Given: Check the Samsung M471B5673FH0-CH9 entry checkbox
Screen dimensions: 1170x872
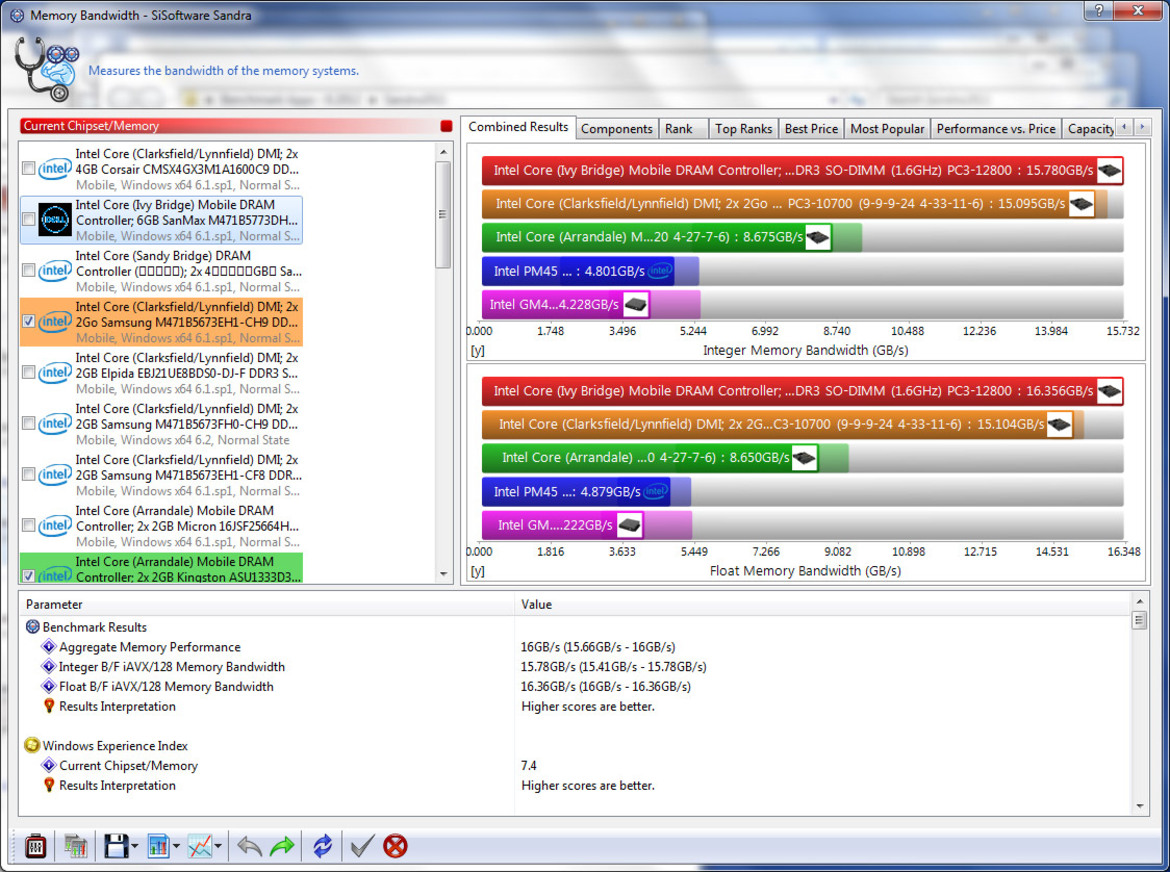Looking at the screenshot, I should tap(28, 423).
